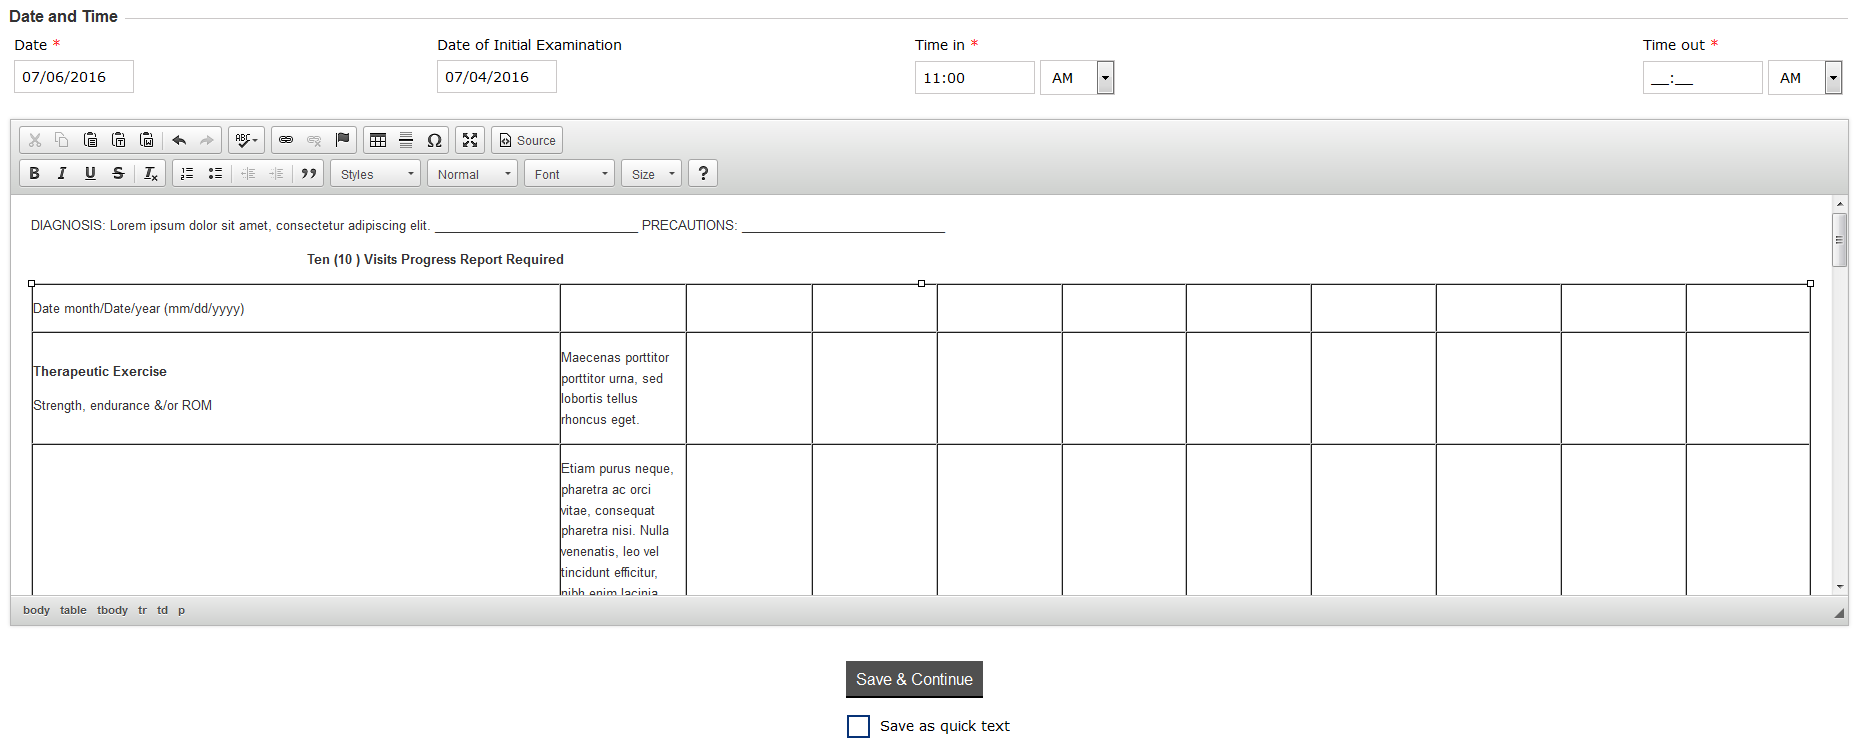Select the tbody element in path bar
This screenshot has width=1861, height=747.
pos(112,610)
